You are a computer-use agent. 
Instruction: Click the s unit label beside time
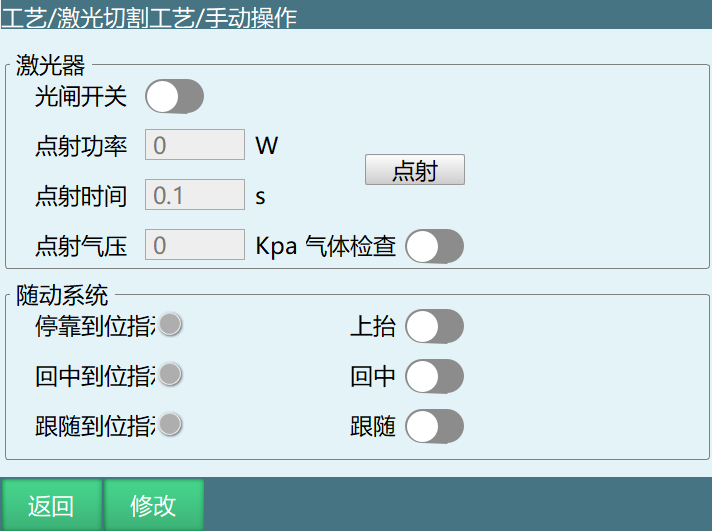tap(261, 196)
